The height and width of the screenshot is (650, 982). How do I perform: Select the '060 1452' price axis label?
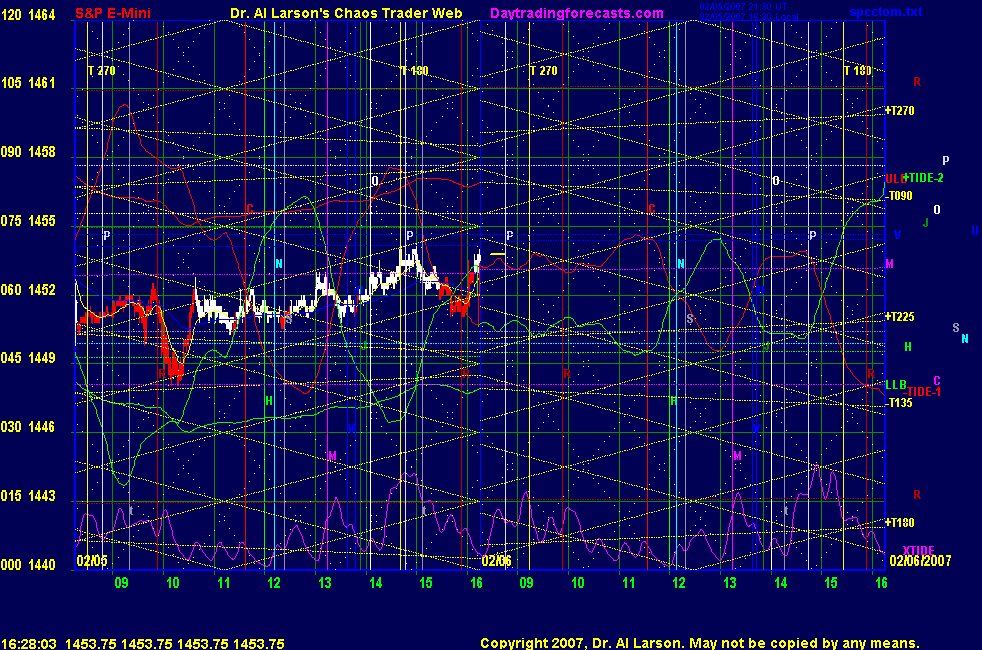pyautogui.click(x=28, y=289)
